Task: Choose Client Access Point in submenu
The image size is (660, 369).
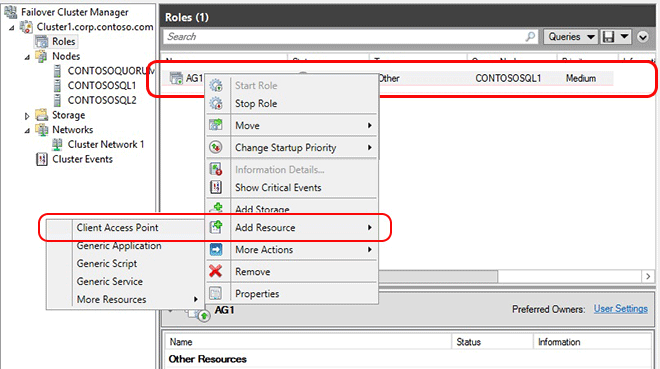Action: pos(125,227)
